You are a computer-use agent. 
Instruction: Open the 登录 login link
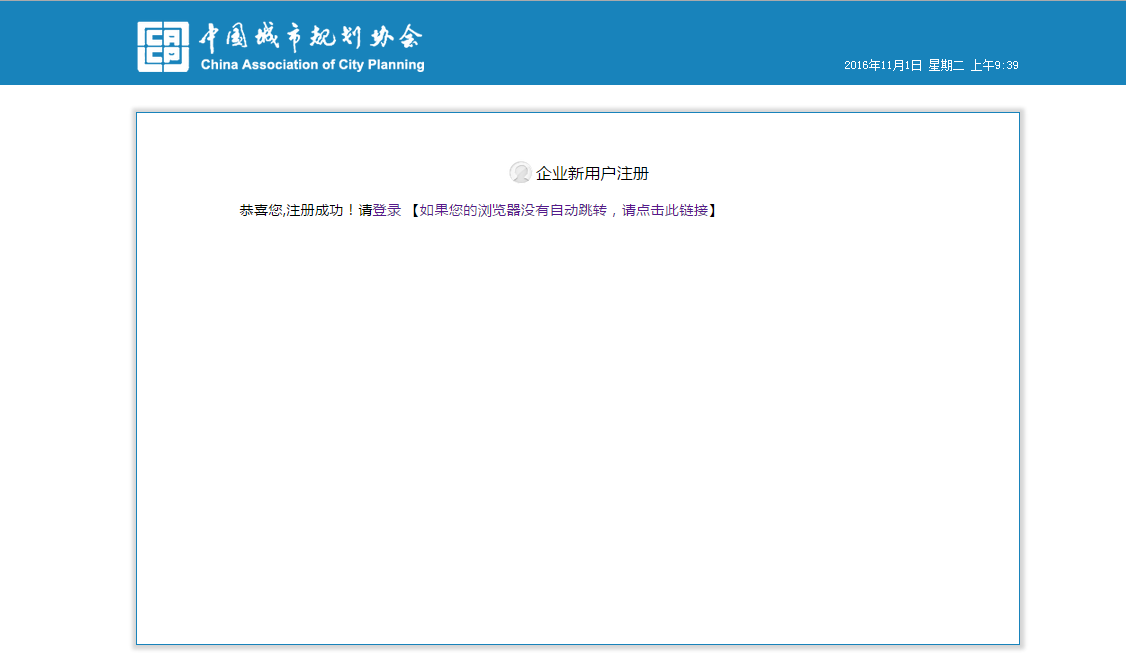coord(387,211)
